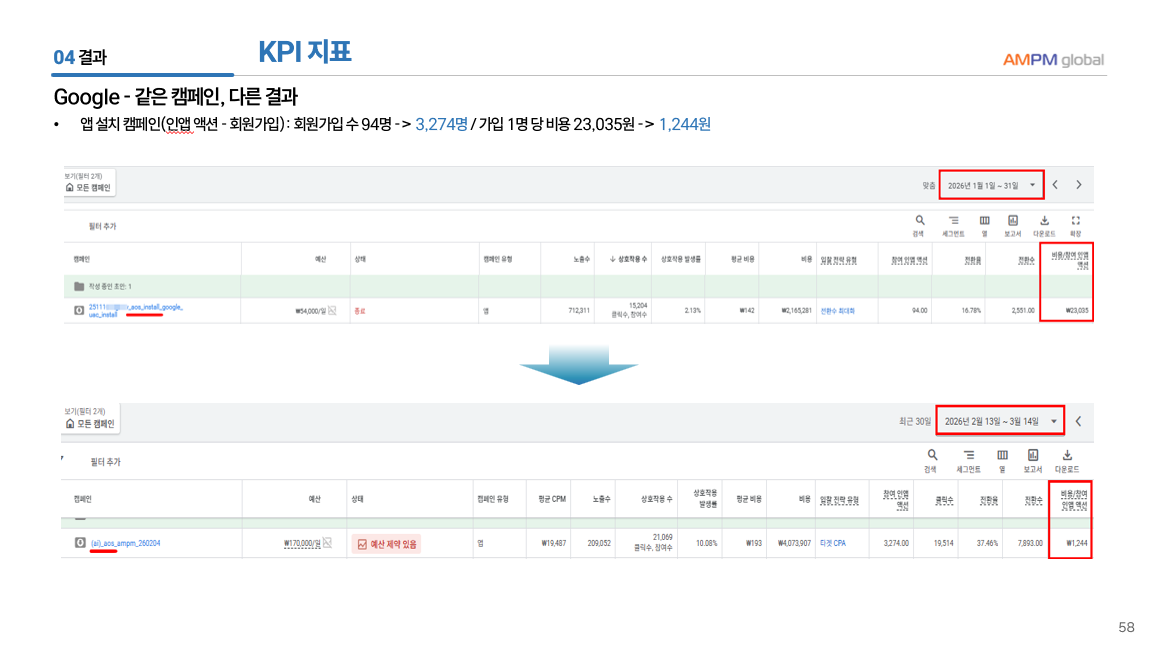The image size is (1158, 653).
Task: Click the Expand (확장) fullscreen icon in the top toolbar
Action: tap(1075, 221)
